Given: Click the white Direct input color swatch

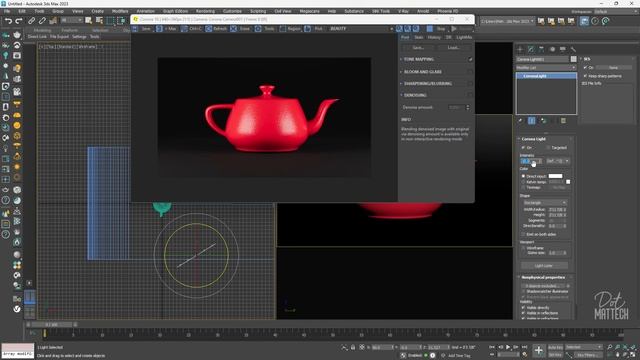Looking at the screenshot, I should (x=555, y=176).
